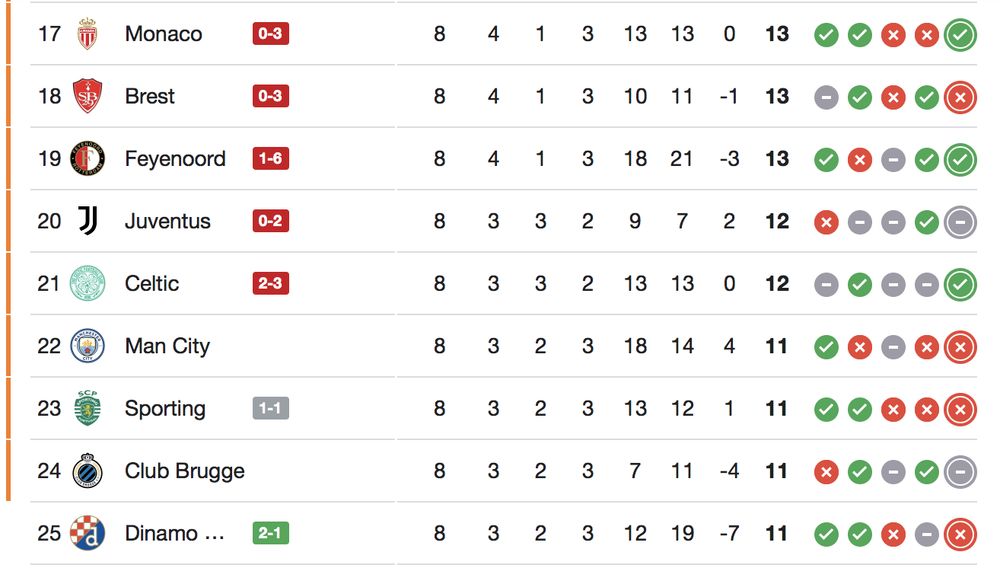Open the Juventus team page
The height and width of the screenshot is (568, 1000).
pos(167,221)
